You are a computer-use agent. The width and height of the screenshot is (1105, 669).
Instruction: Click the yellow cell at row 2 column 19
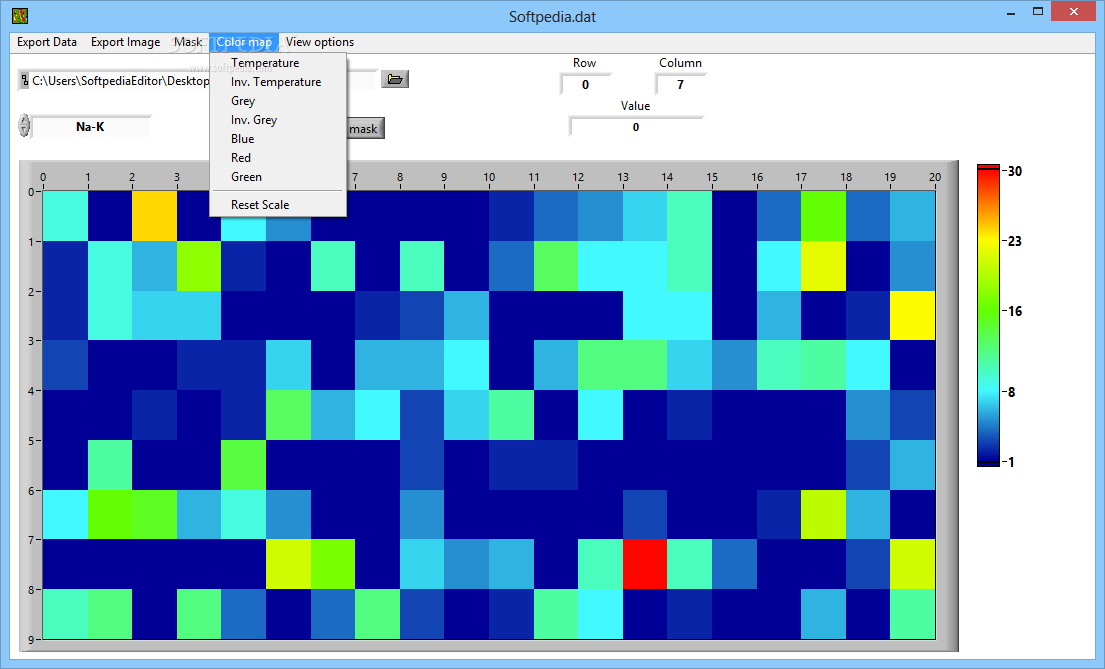(x=913, y=315)
